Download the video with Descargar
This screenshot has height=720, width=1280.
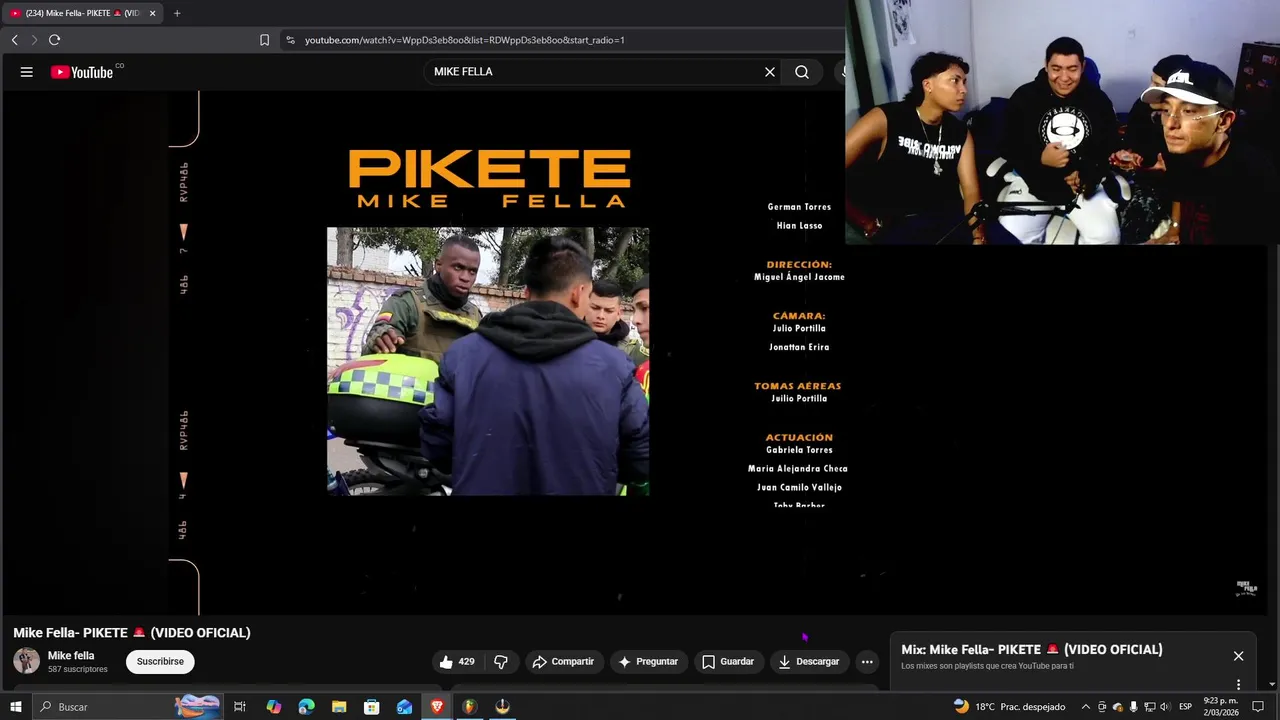[809, 661]
